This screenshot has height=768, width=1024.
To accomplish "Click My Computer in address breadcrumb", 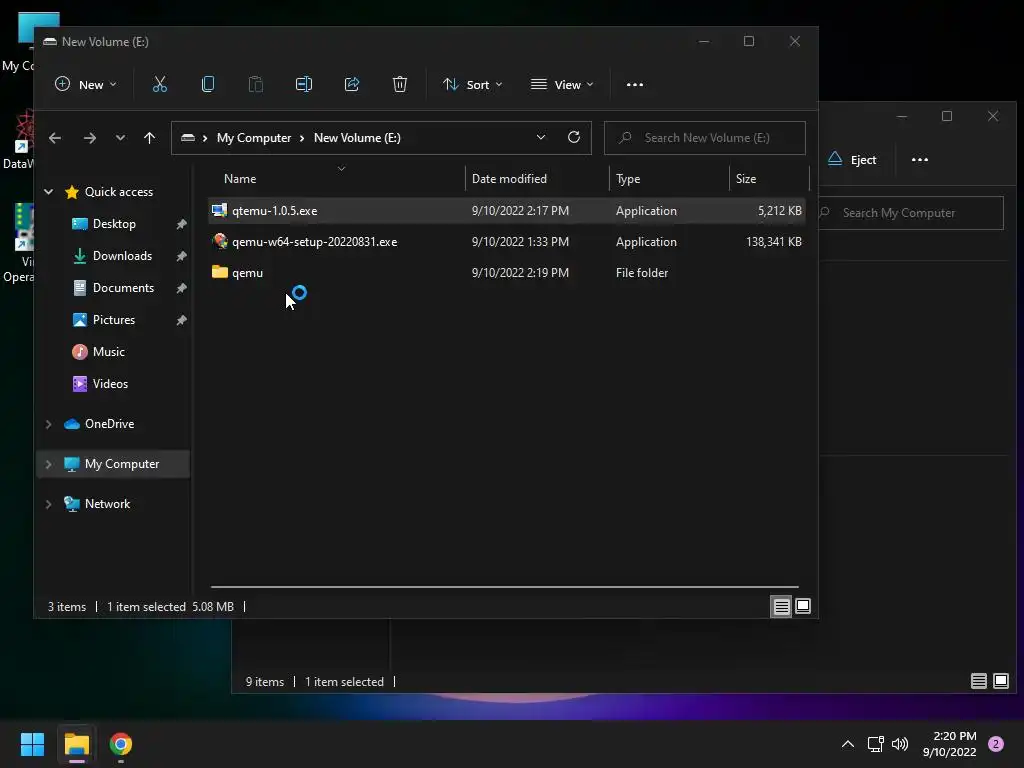I will [254, 138].
